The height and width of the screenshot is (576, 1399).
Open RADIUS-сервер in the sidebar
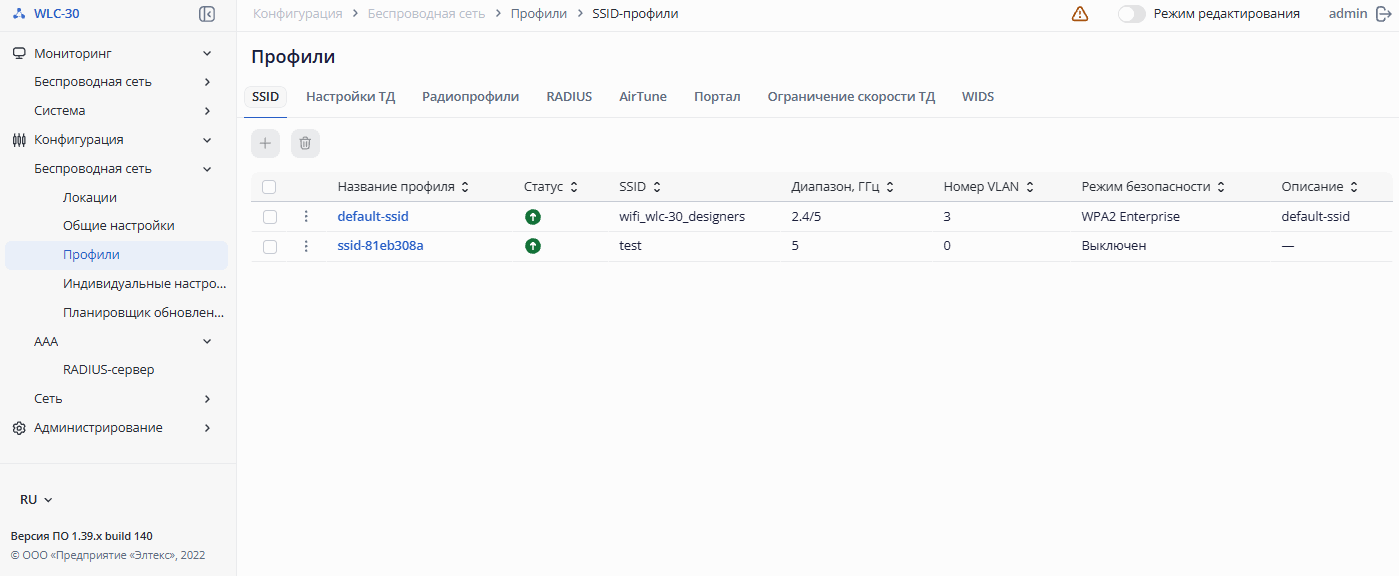coord(109,370)
